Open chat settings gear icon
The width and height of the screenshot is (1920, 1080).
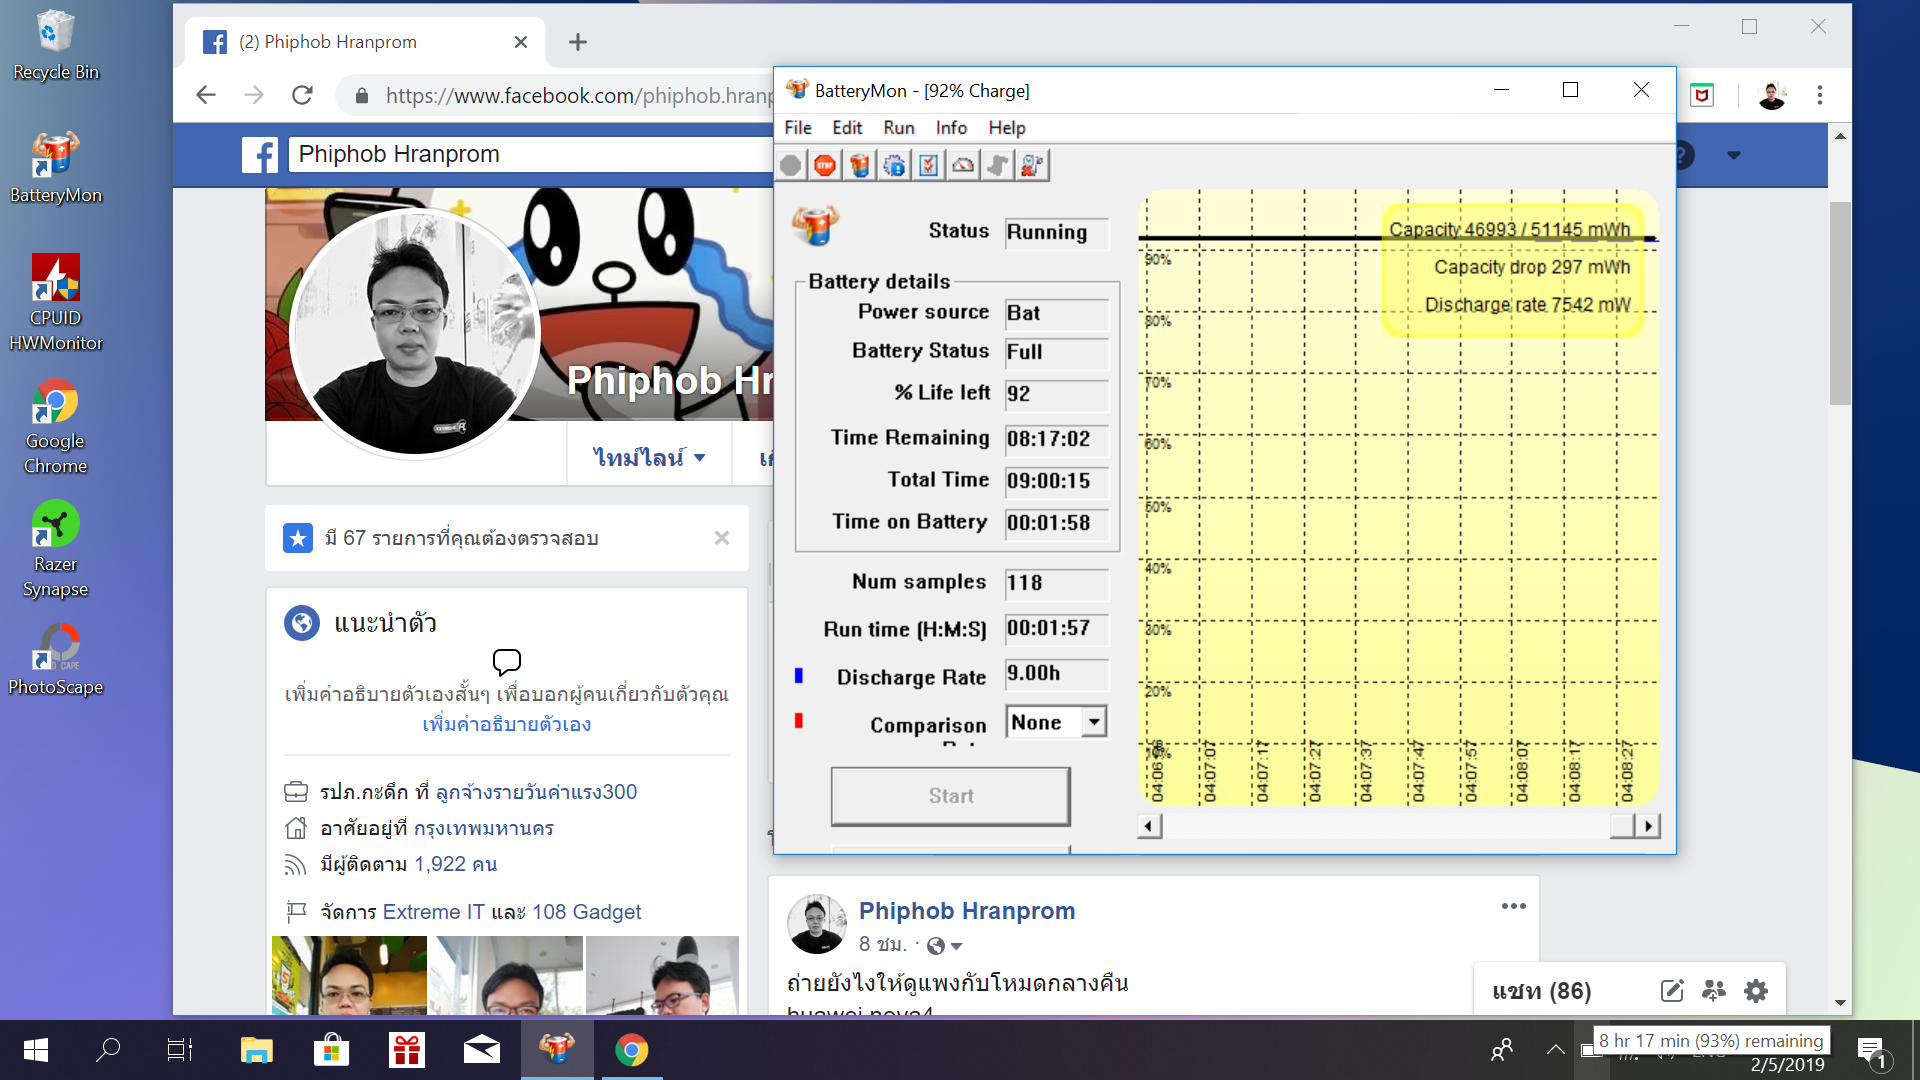coord(1756,991)
